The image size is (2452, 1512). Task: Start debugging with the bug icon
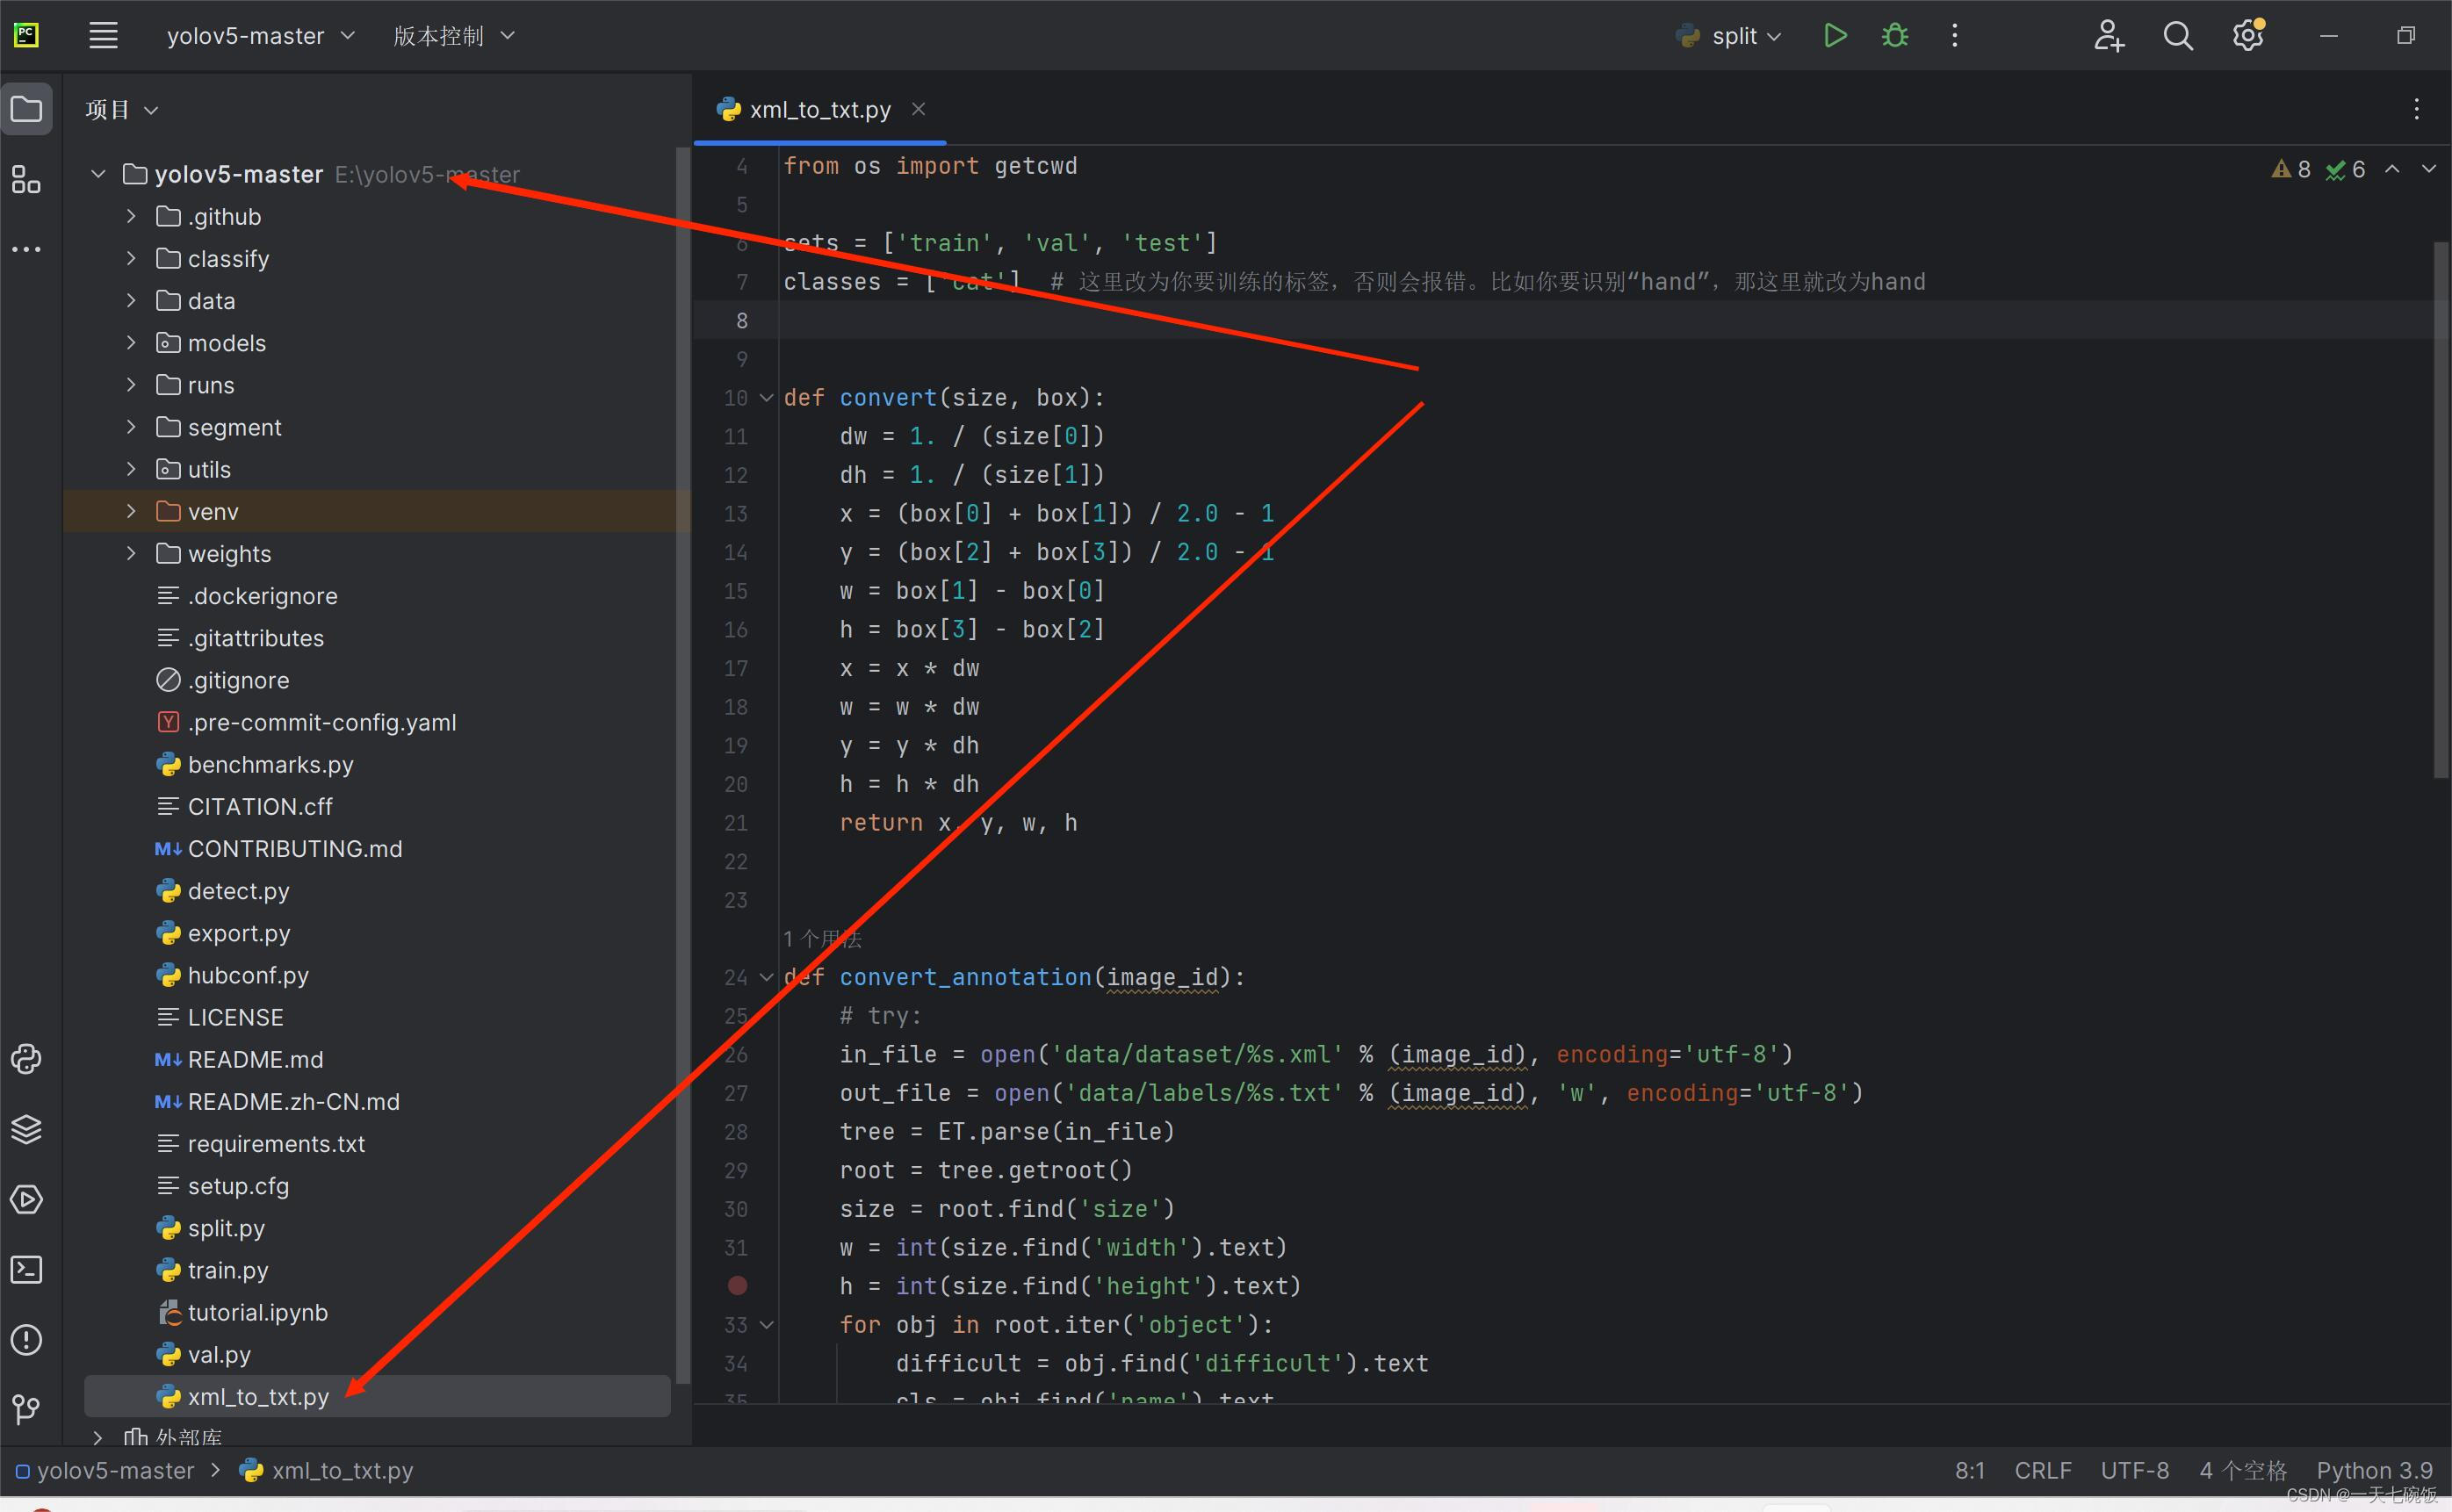coord(1894,36)
